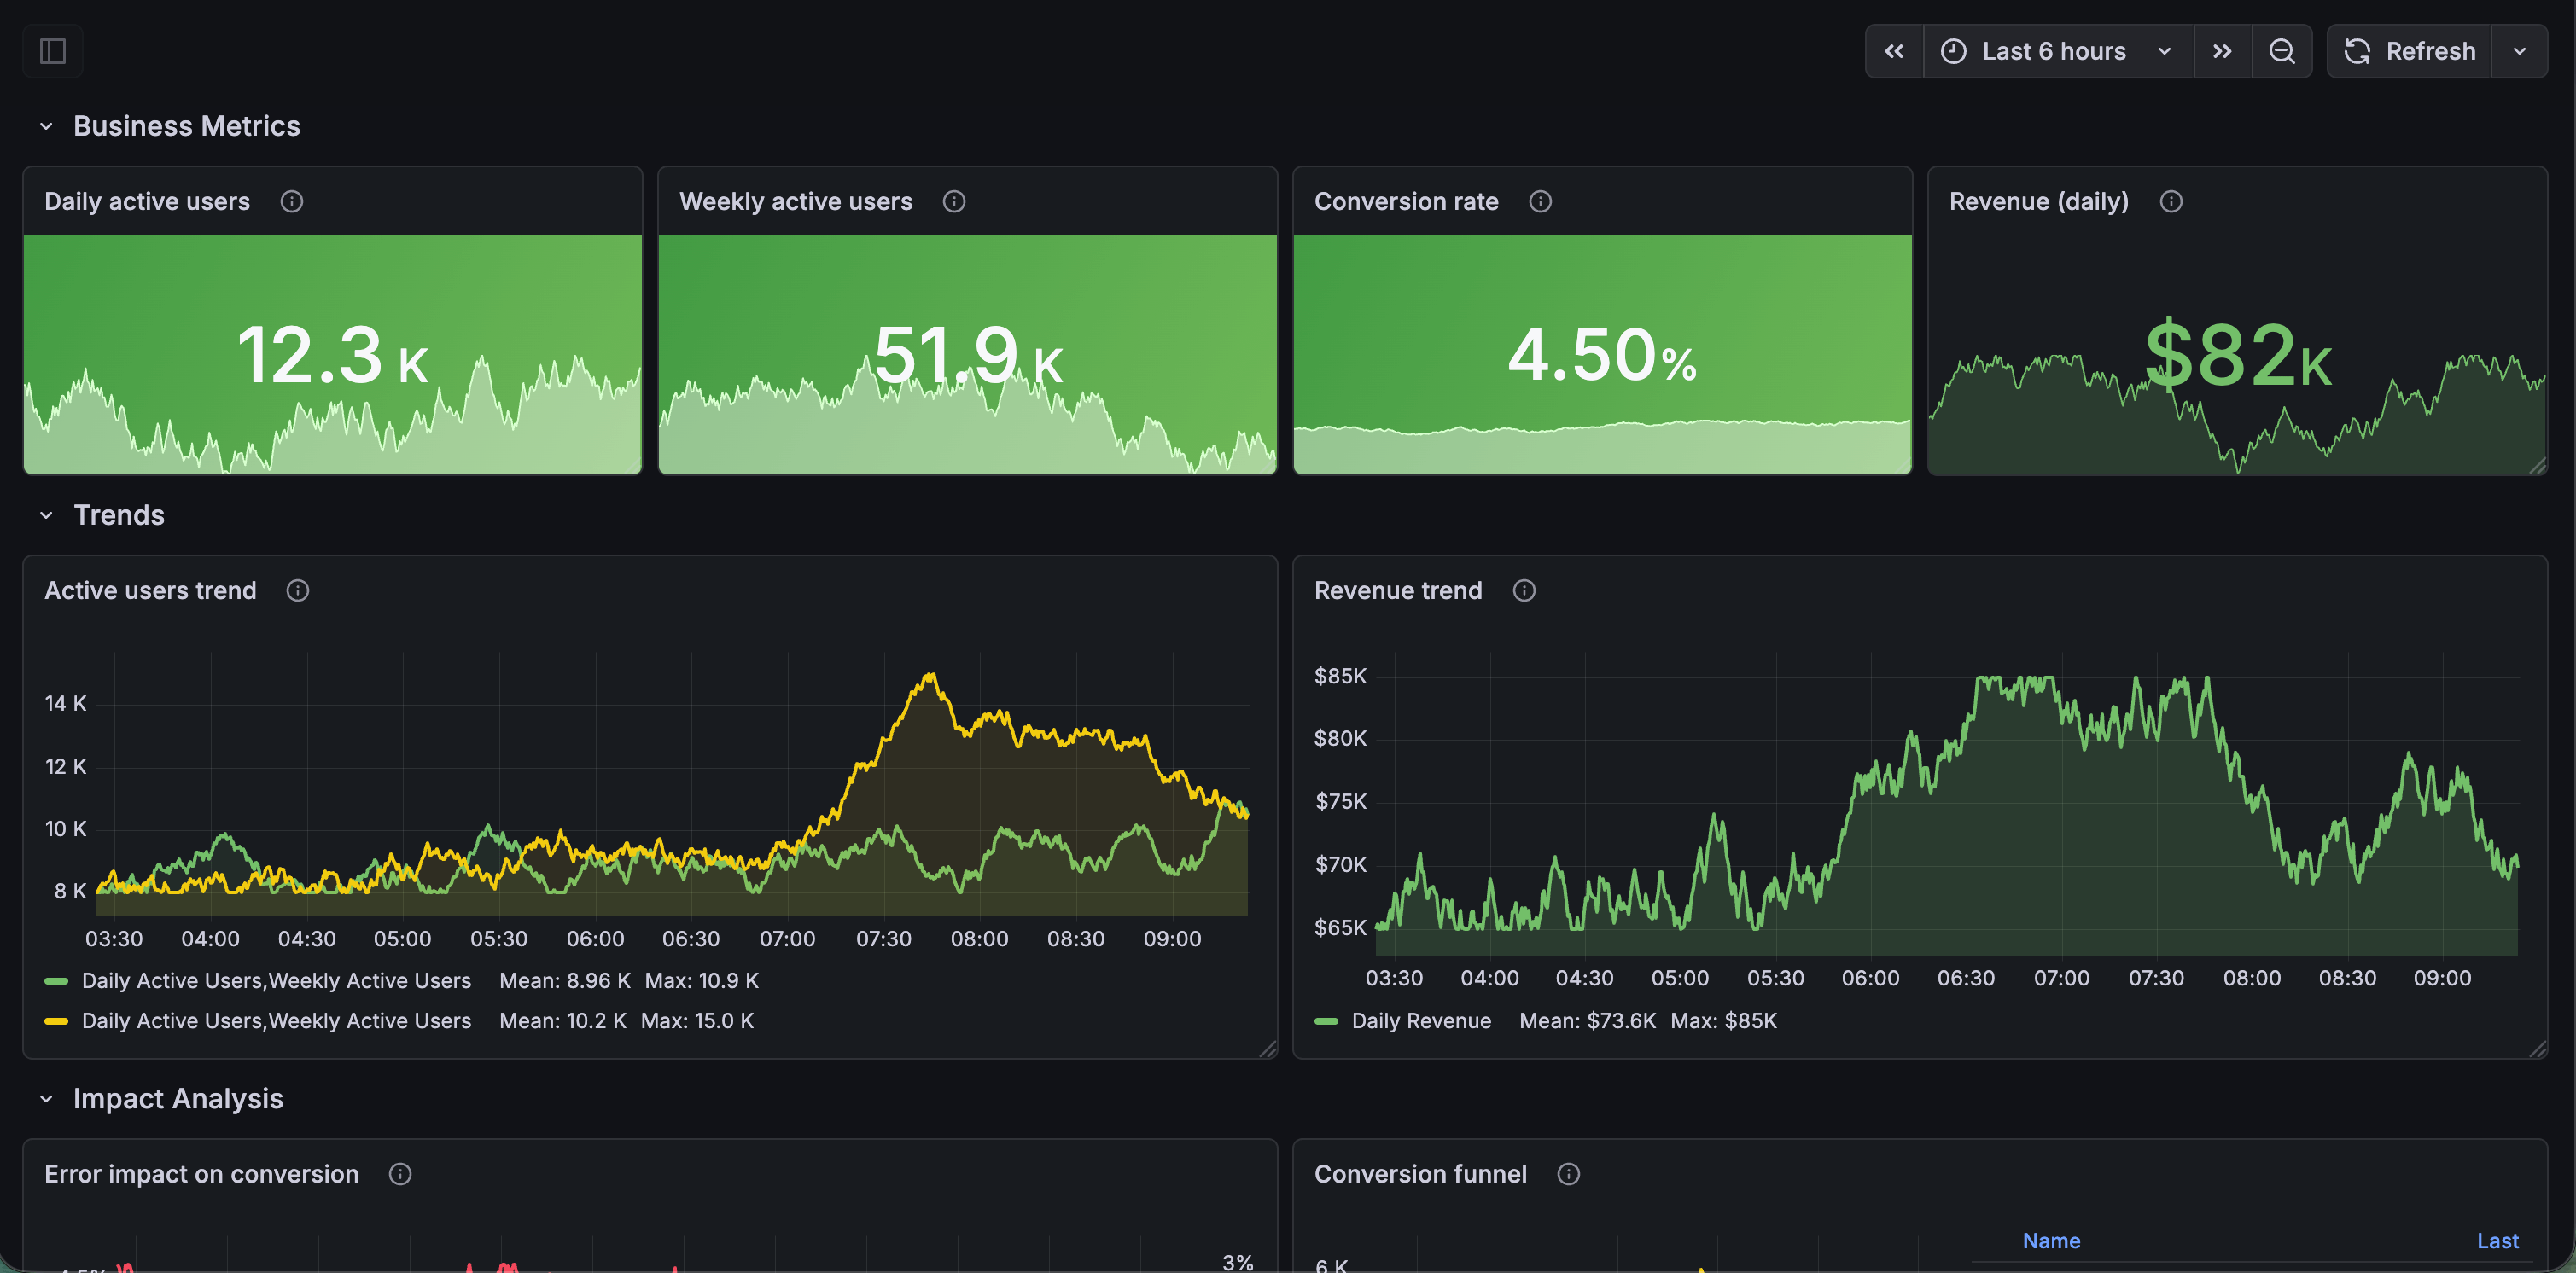Toggle Daily Revenue series in legend

coord(1420,1020)
